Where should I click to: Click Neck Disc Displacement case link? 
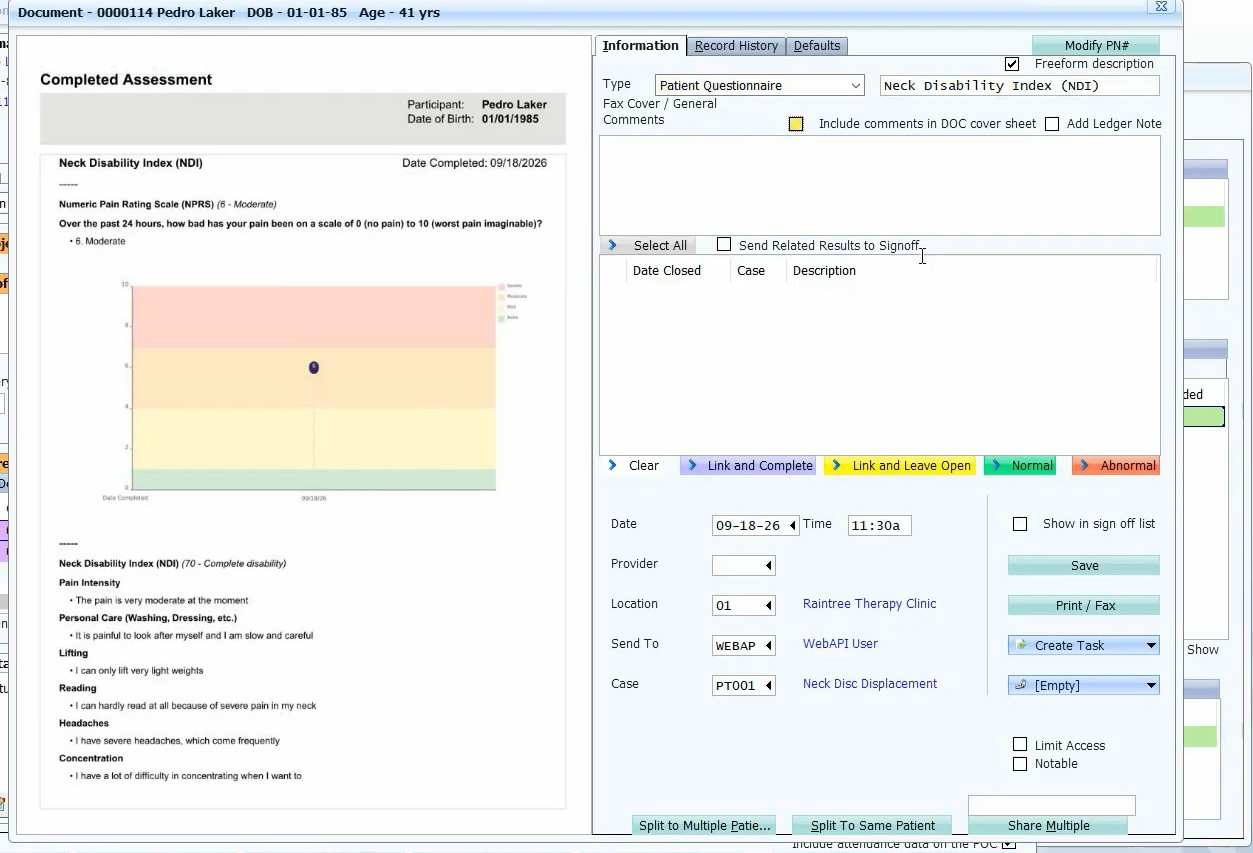click(869, 684)
